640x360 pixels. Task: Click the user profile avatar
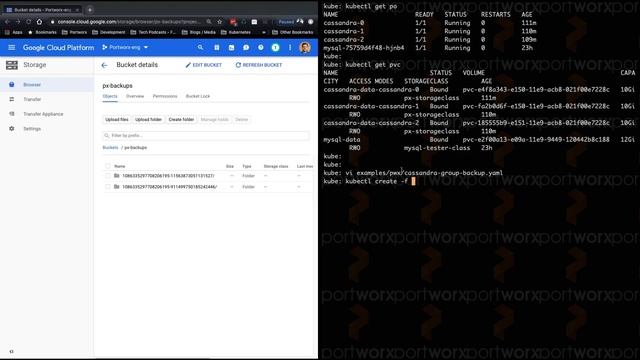click(305, 47)
